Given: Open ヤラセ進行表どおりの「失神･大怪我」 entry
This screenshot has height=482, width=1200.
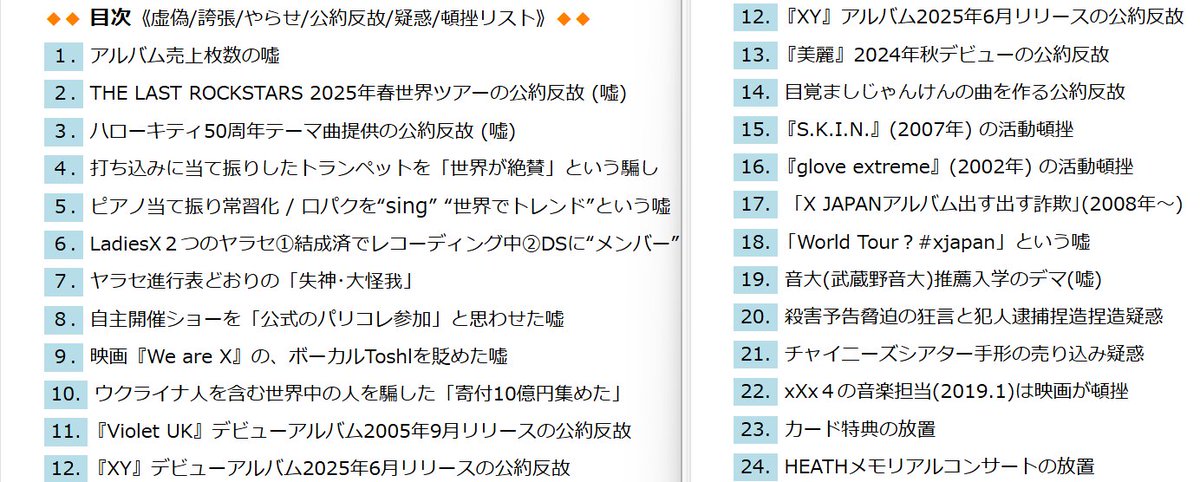Looking at the screenshot, I should pyautogui.click(x=252, y=281).
